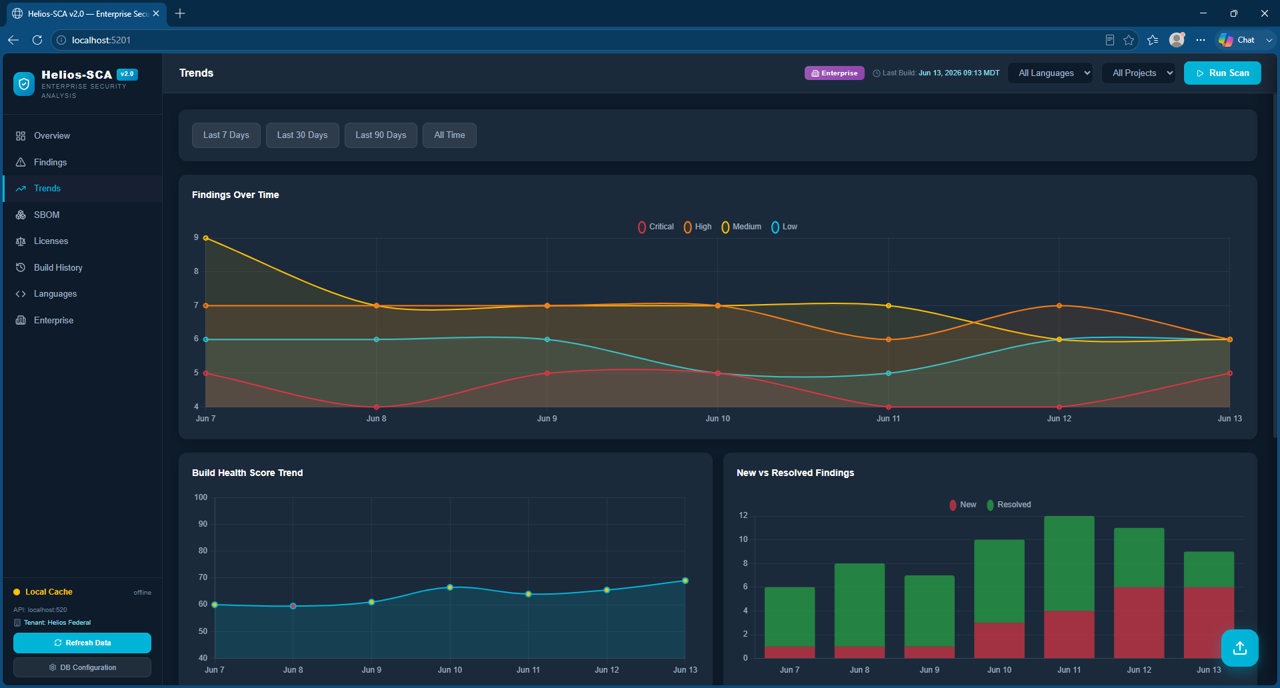Click the Refresh Data button
This screenshot has height=688, width=1280.
(x=82, y=643)
